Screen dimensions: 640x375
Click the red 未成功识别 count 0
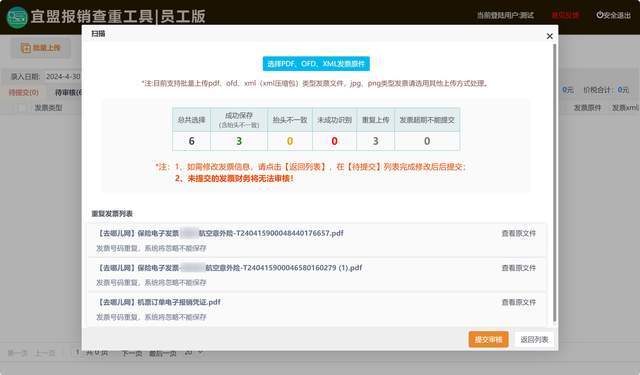[334, 141]
